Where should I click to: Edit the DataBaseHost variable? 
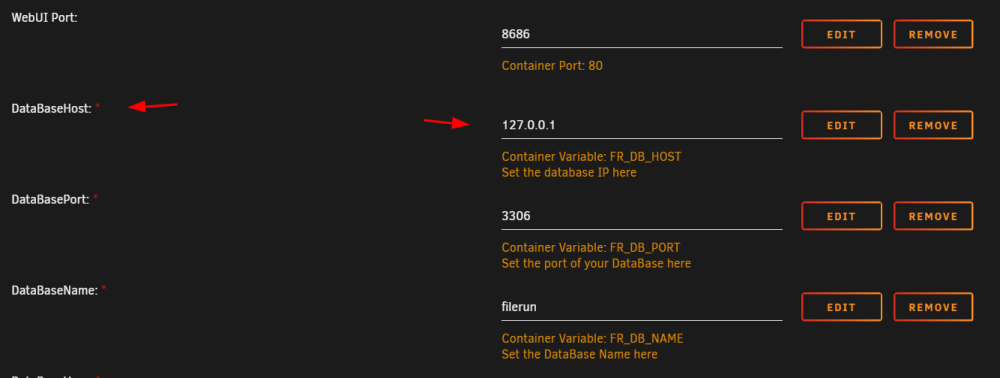click(x=841, y=126)
